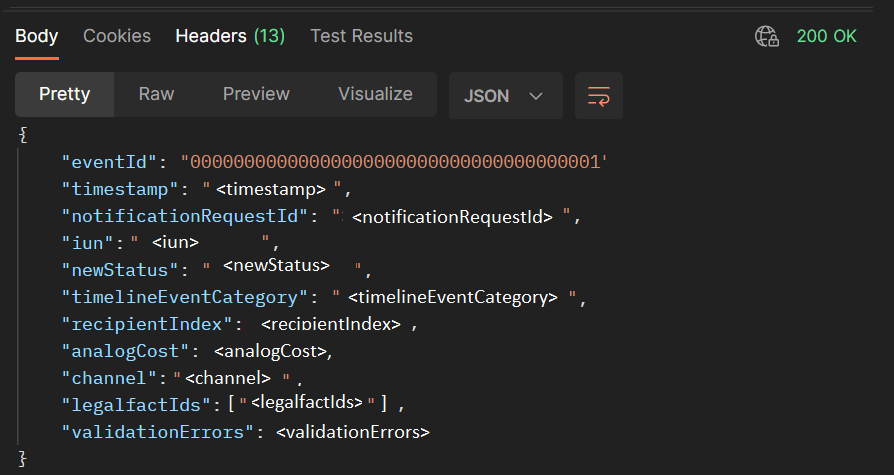Select the Preview response view
The image size is (894, 475).
(x=256, y=95)
